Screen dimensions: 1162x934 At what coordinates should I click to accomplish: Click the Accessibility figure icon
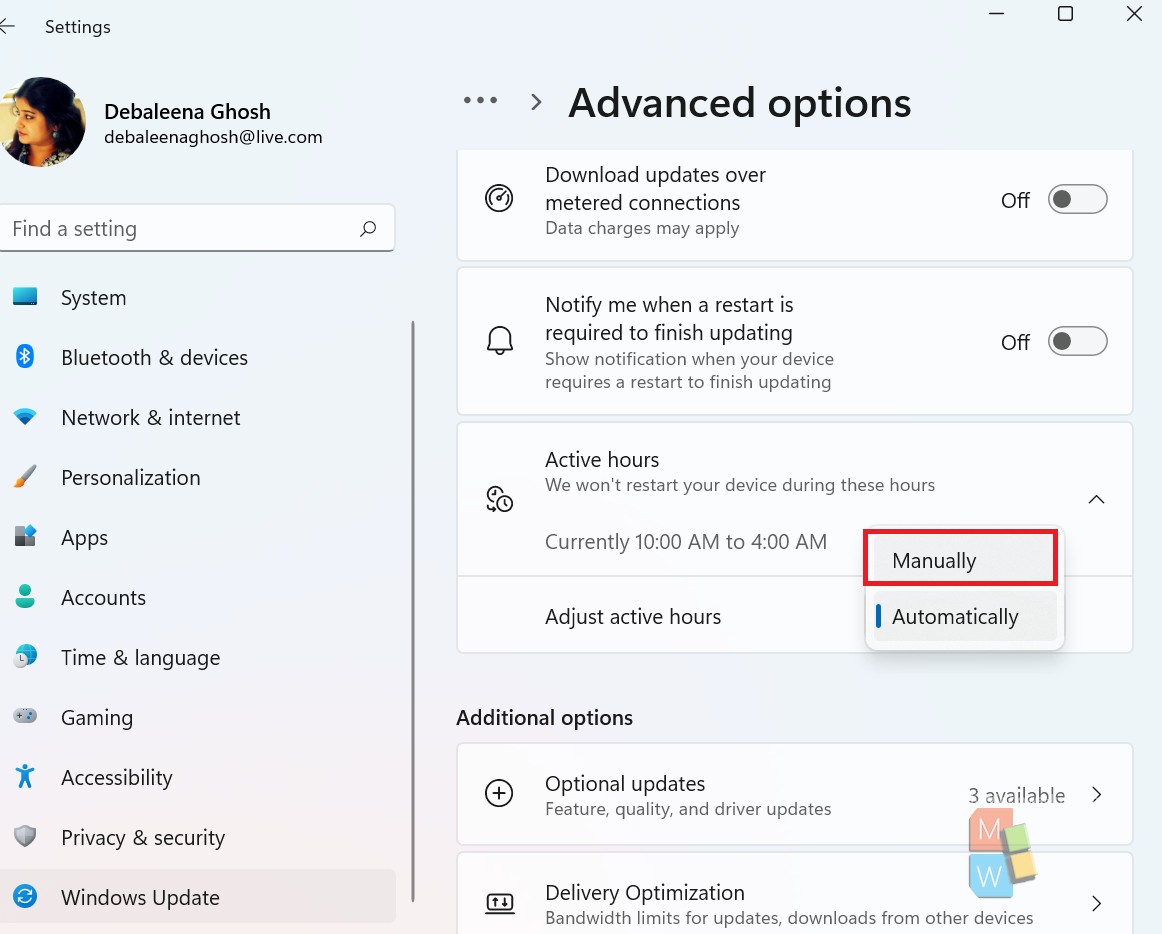tap(25, 777)
